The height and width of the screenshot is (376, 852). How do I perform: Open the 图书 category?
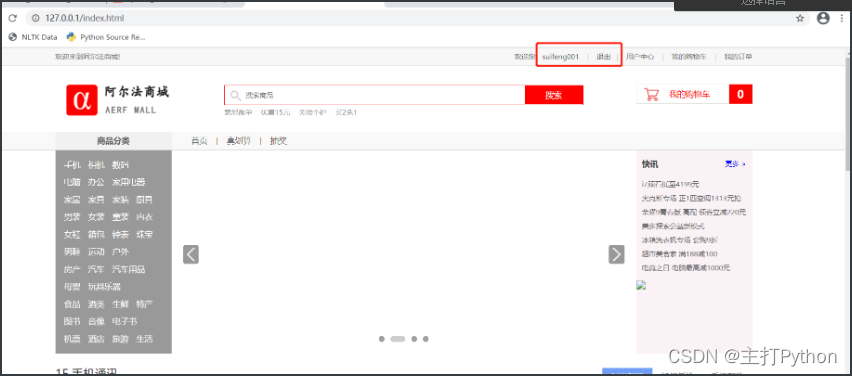pyautogui.click(x=72, y=322)
